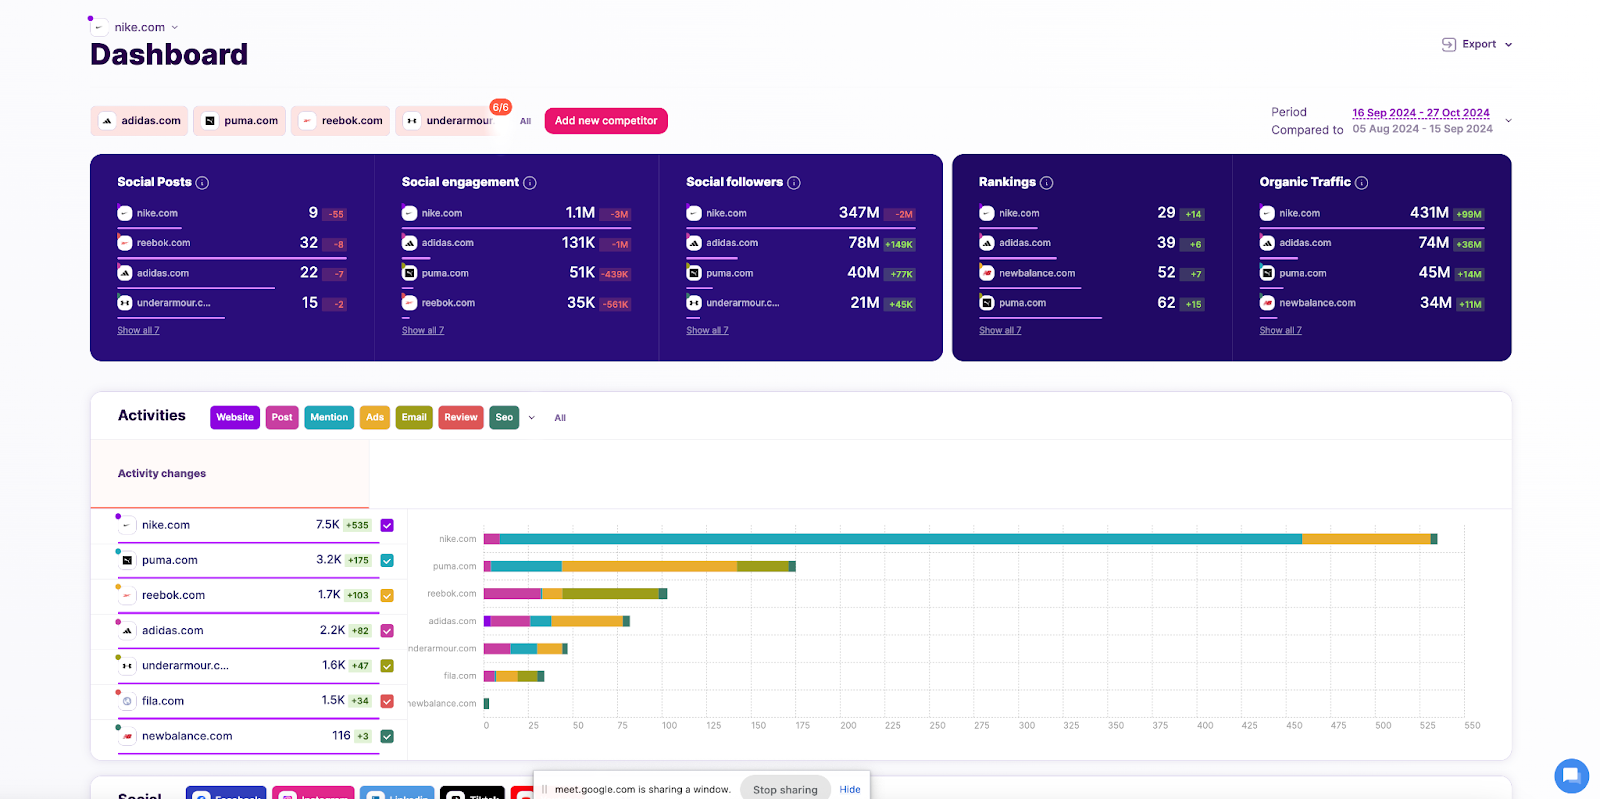The width and height of the screenshot is (1600, 799).
Task: Toggle the reebok.com activity checkbox
Action: 387,595
